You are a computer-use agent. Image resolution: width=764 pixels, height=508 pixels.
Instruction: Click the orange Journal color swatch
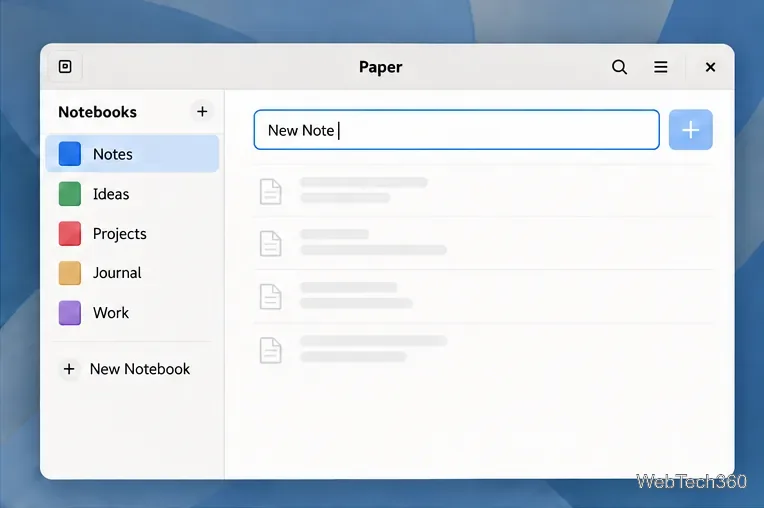(70, 273)
